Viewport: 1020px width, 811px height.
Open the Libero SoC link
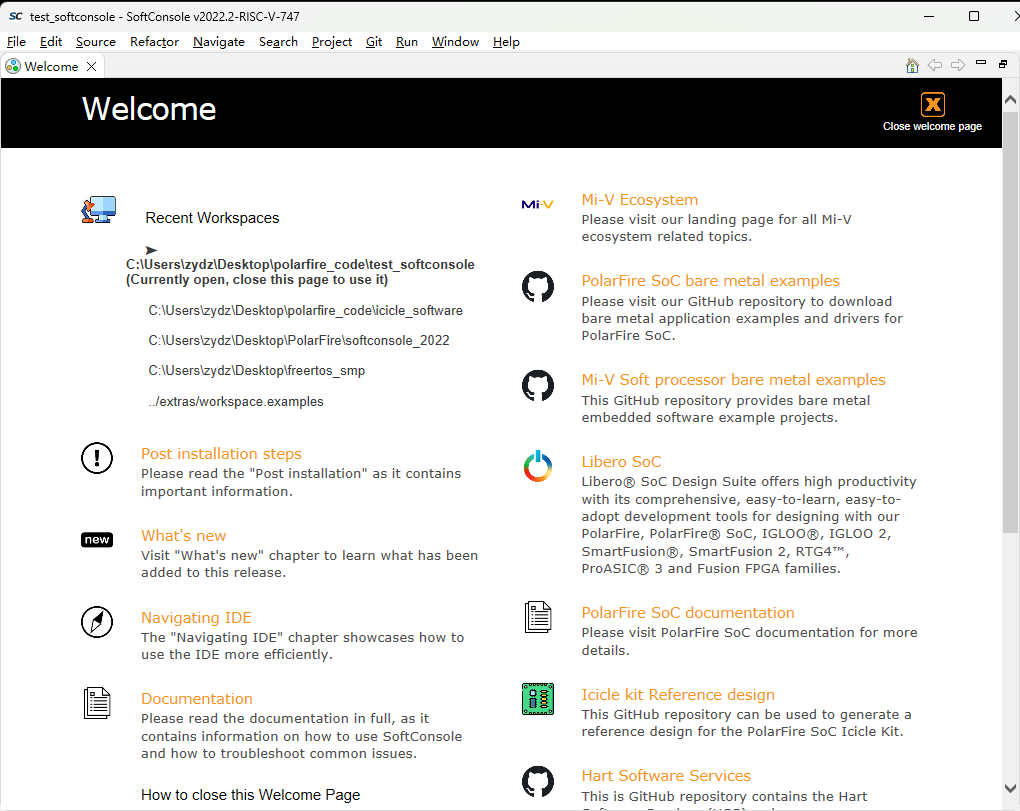(621, 461)
